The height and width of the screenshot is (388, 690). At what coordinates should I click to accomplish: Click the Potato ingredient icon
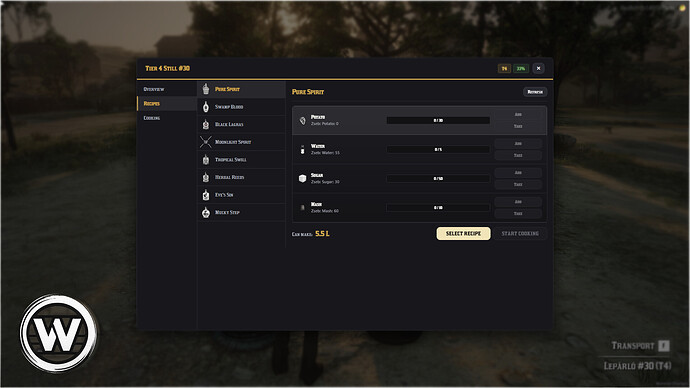click(302, 120)
